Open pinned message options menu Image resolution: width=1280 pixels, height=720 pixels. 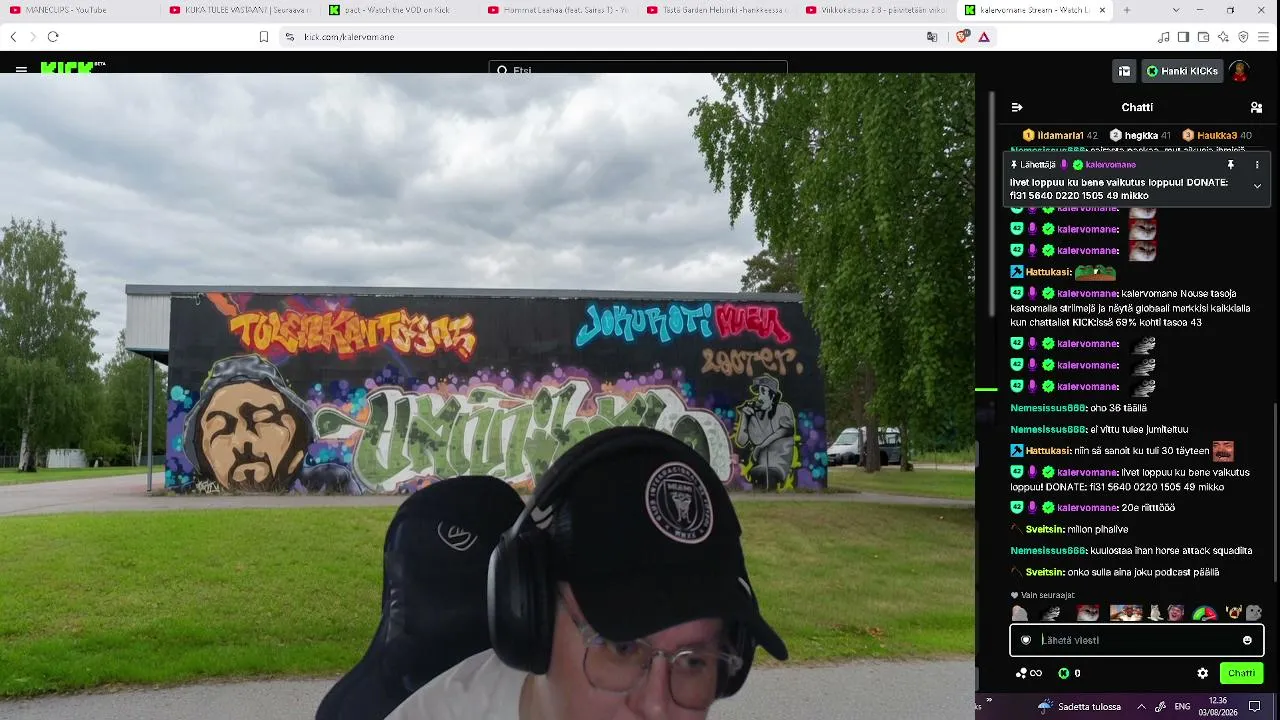pos(1257,165)
